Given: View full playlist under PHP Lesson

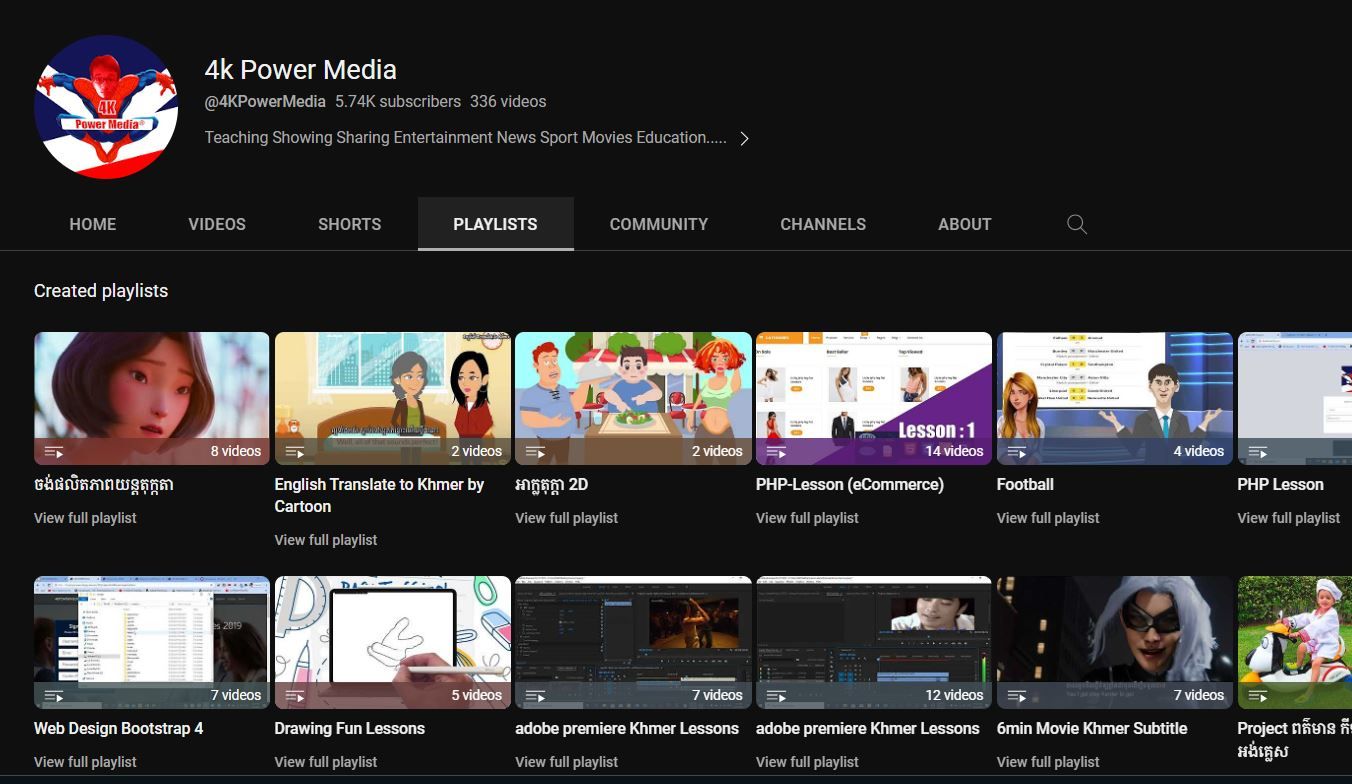Looking at the screenshot, I should click(x=1289, y=518).
